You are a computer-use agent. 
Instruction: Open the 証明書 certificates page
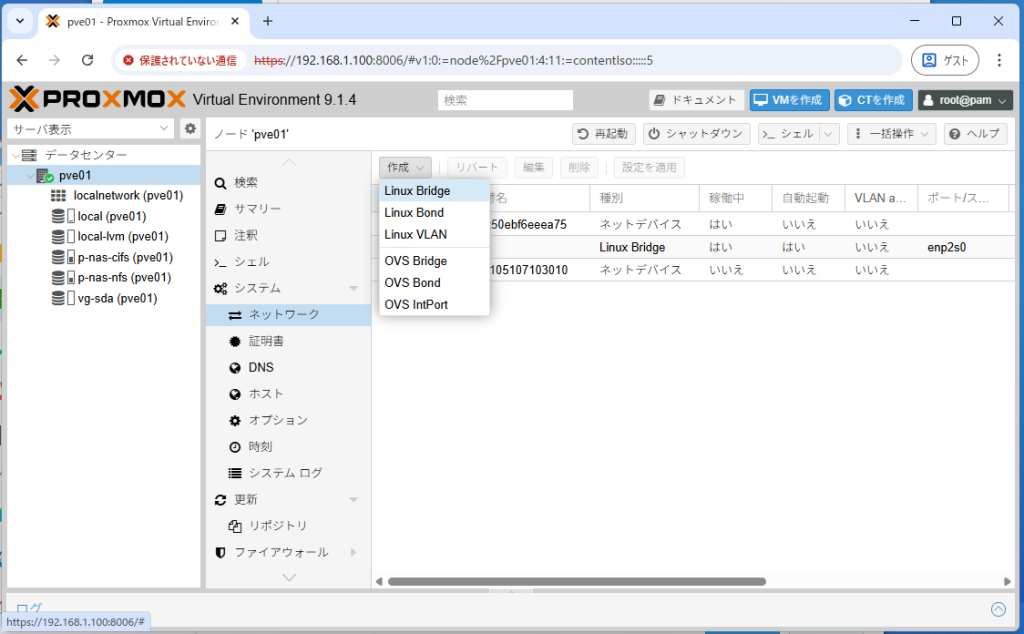click(x=266, y=341)
